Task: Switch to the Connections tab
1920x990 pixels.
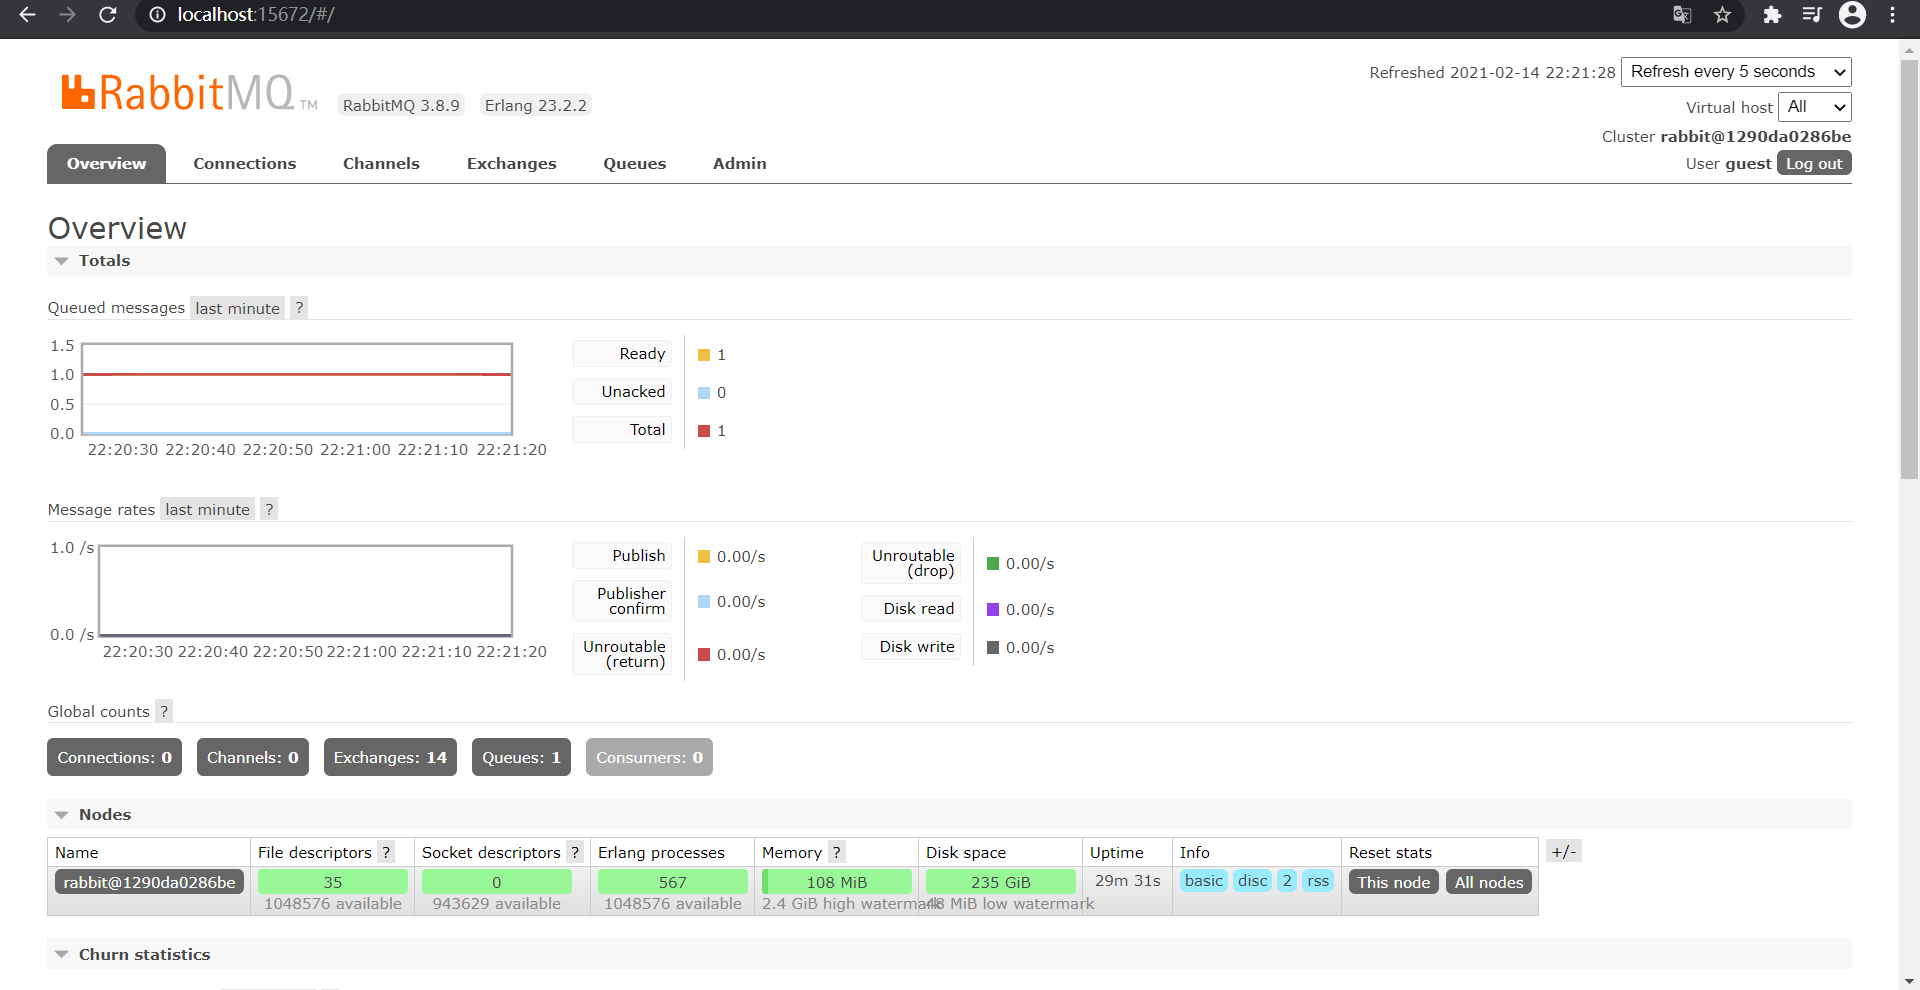Action: click(x=244, y=164)
